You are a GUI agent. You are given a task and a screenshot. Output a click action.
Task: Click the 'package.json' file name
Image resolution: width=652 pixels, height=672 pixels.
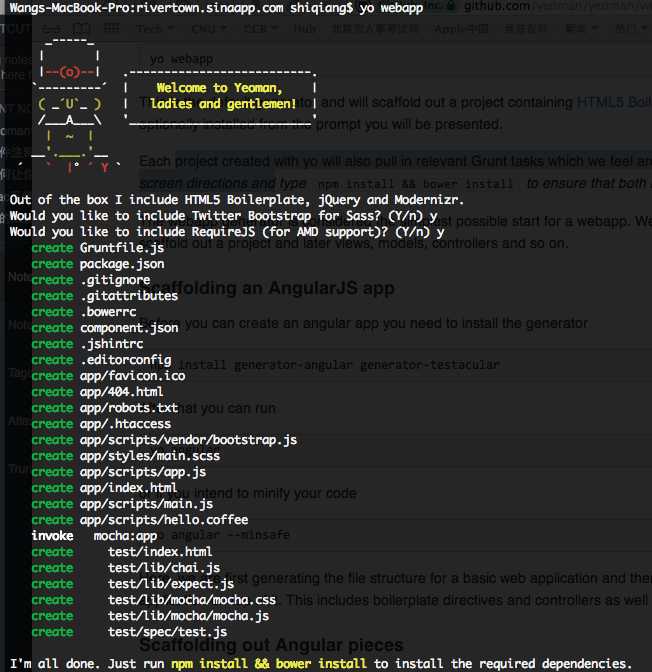click(122, 264)
